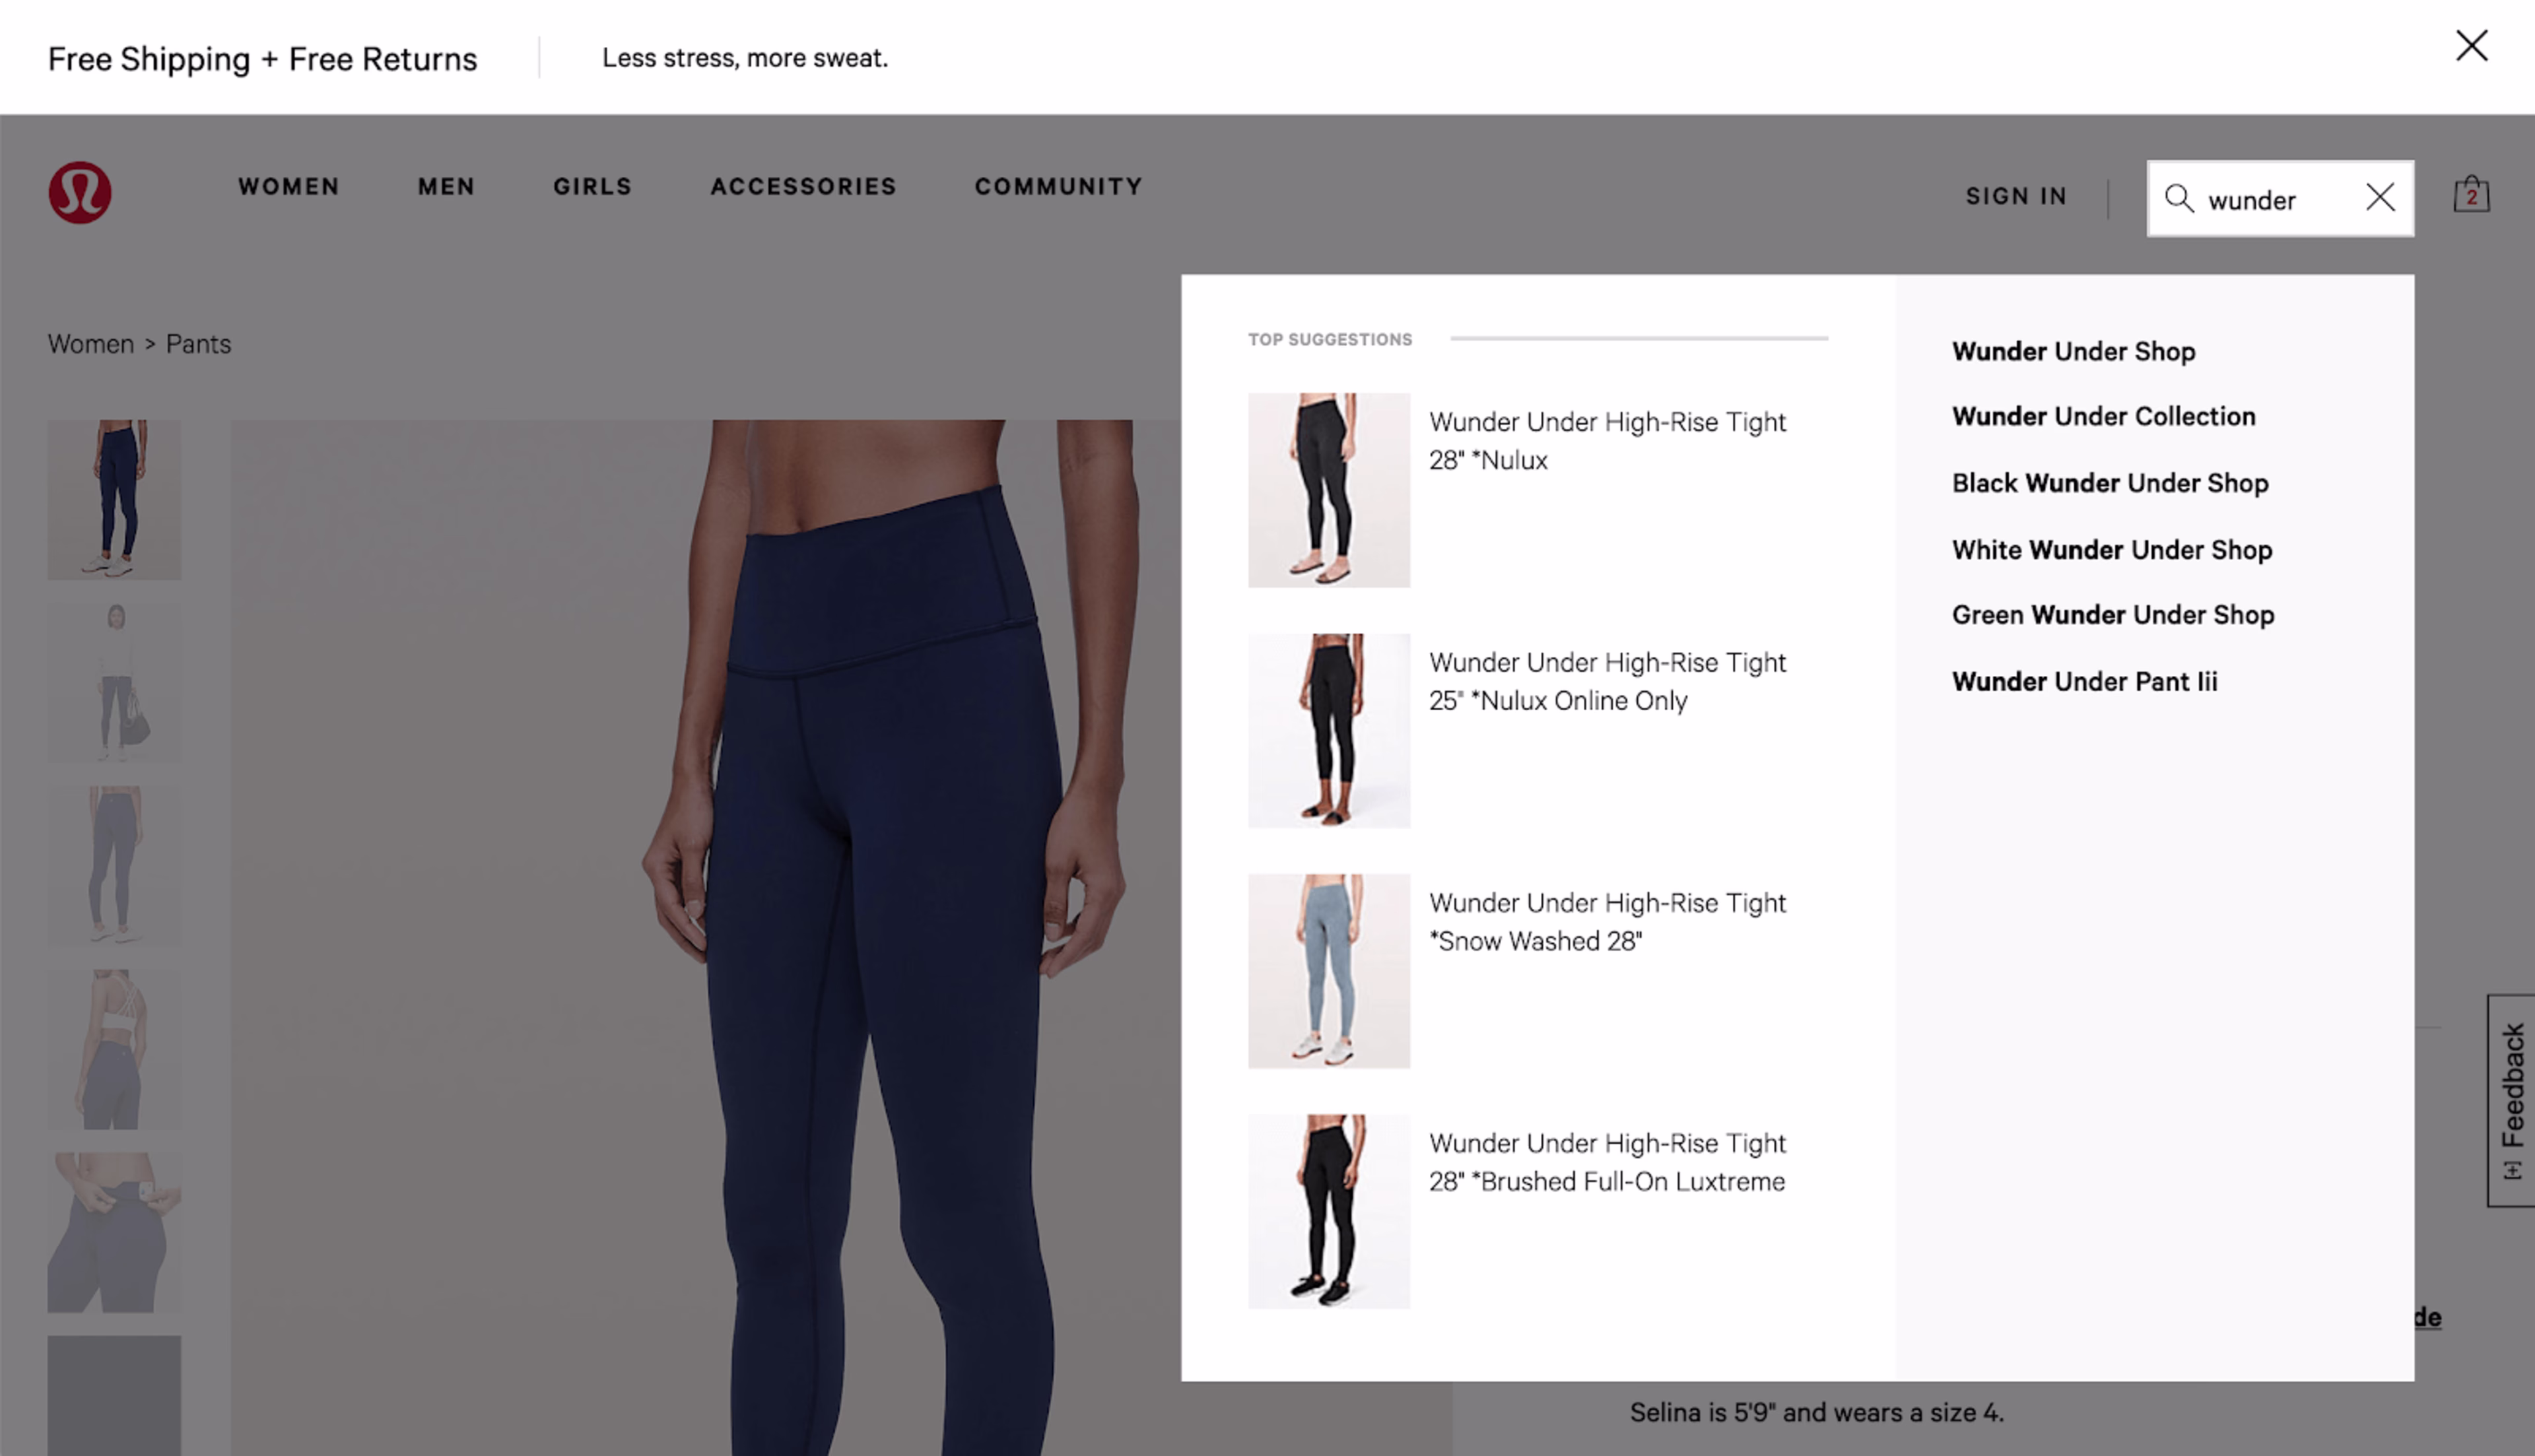Open Wunder Under 25" Nulux Online Only link
Screen dimensions: 2535x1456
(1607, 681)
